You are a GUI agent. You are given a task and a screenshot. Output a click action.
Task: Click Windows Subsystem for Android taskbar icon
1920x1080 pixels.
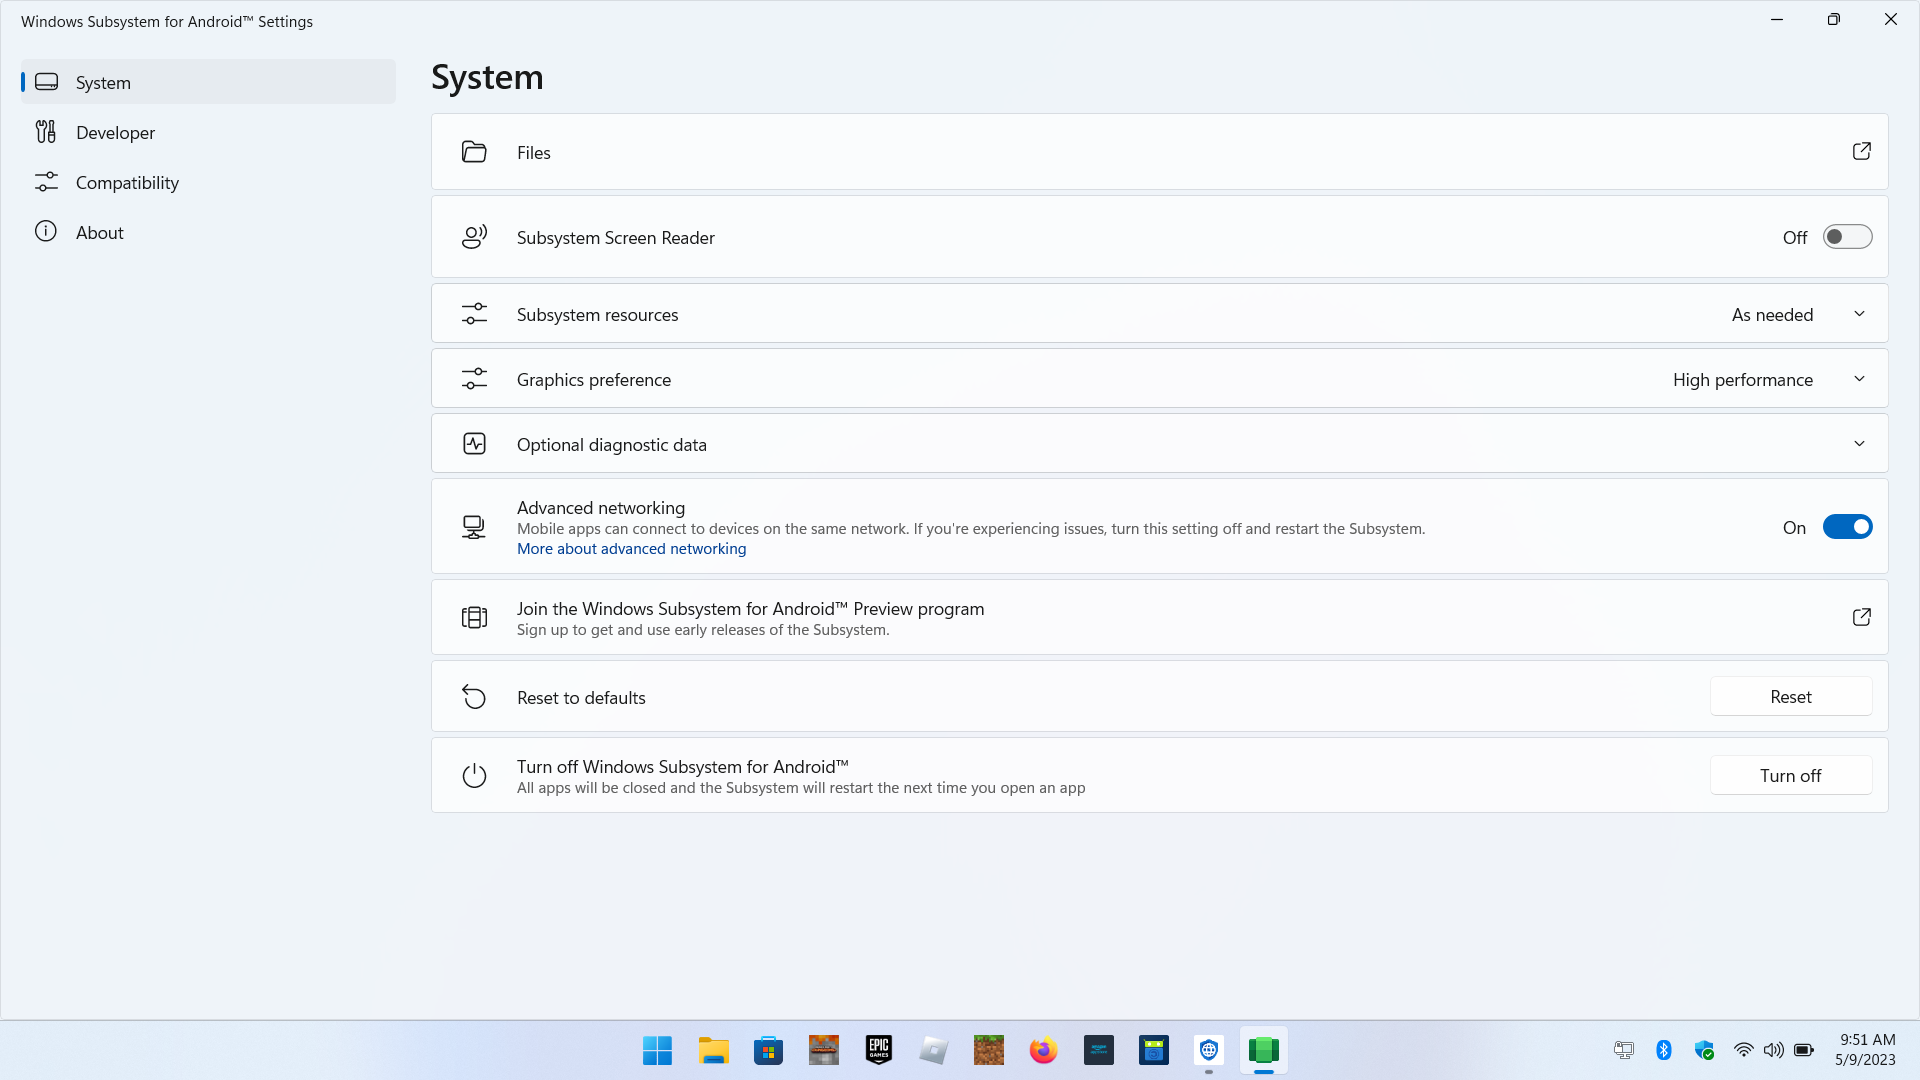point(1264,1050)
